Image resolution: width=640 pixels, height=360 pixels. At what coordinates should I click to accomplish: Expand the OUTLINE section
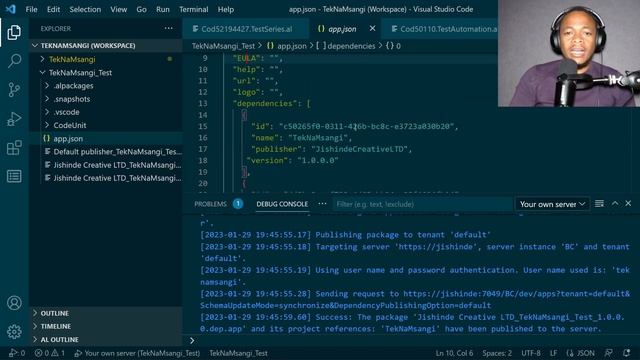click(x=106, y=313)
